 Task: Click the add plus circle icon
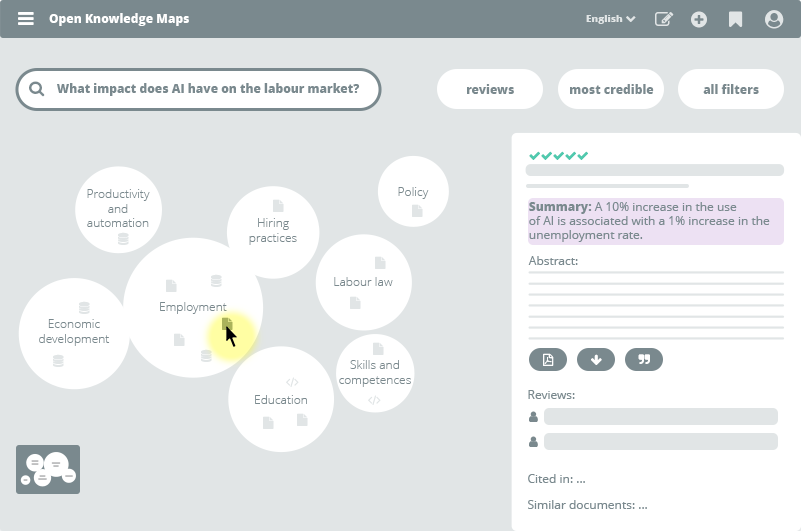[x=699, y=19]
